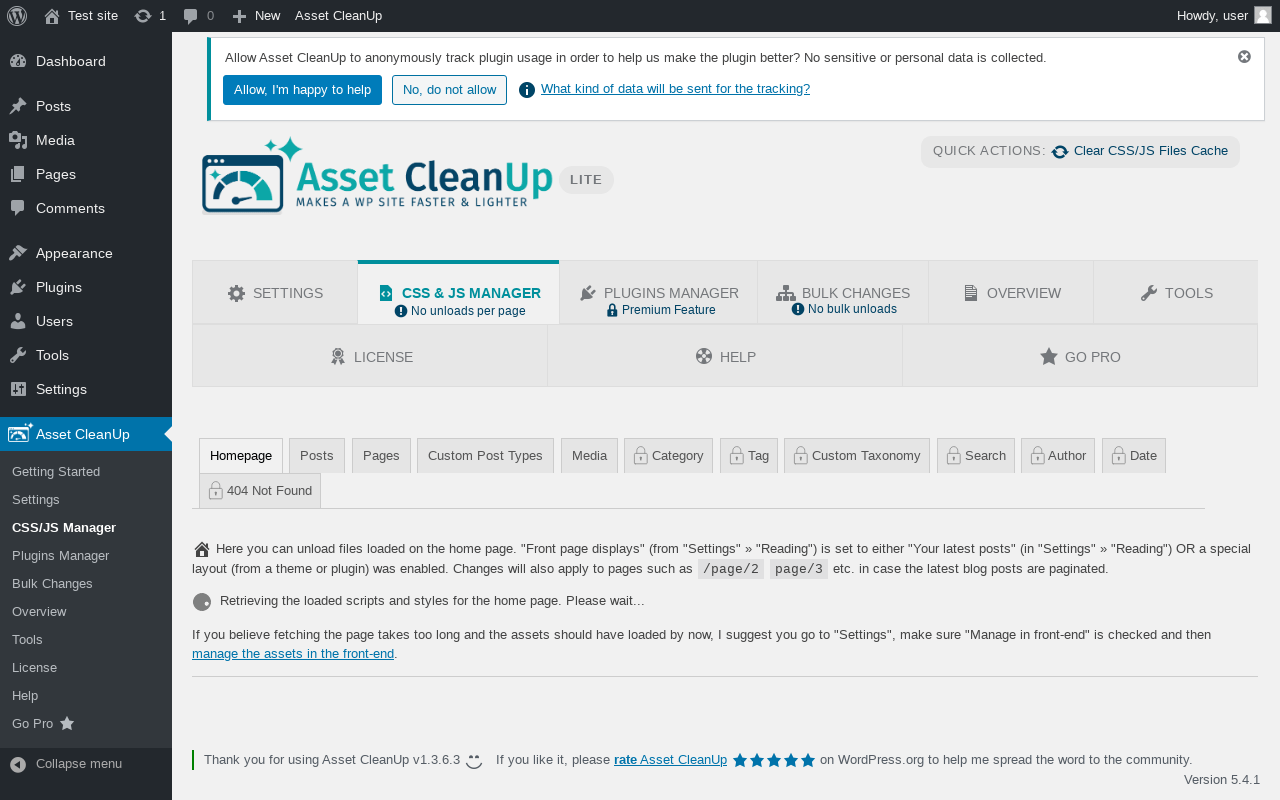
Task: Open Bulk Changes in sidebar submenu
Action: click(x=52, y=583)
